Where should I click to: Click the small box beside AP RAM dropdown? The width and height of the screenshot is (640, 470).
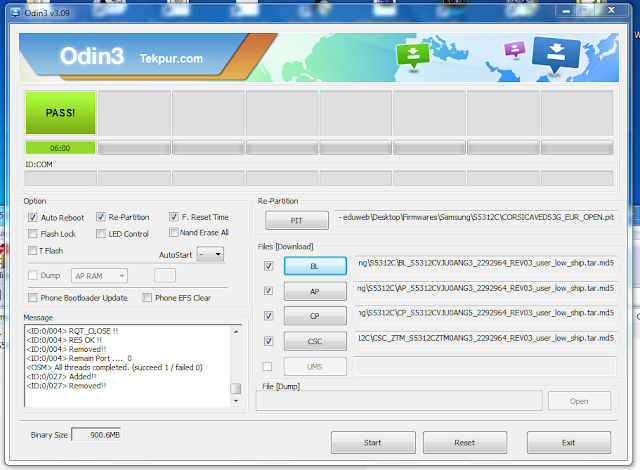click(x=165, y=275)
